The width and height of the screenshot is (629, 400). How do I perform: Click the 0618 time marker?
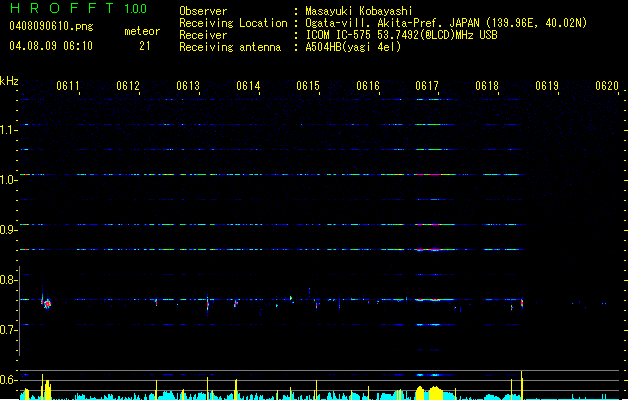(x=487, y=86)
